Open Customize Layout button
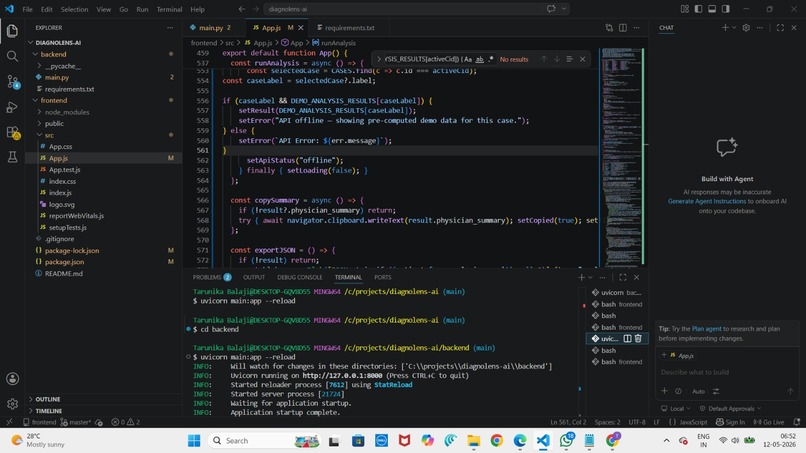806x453 pixels. point(685,9)
